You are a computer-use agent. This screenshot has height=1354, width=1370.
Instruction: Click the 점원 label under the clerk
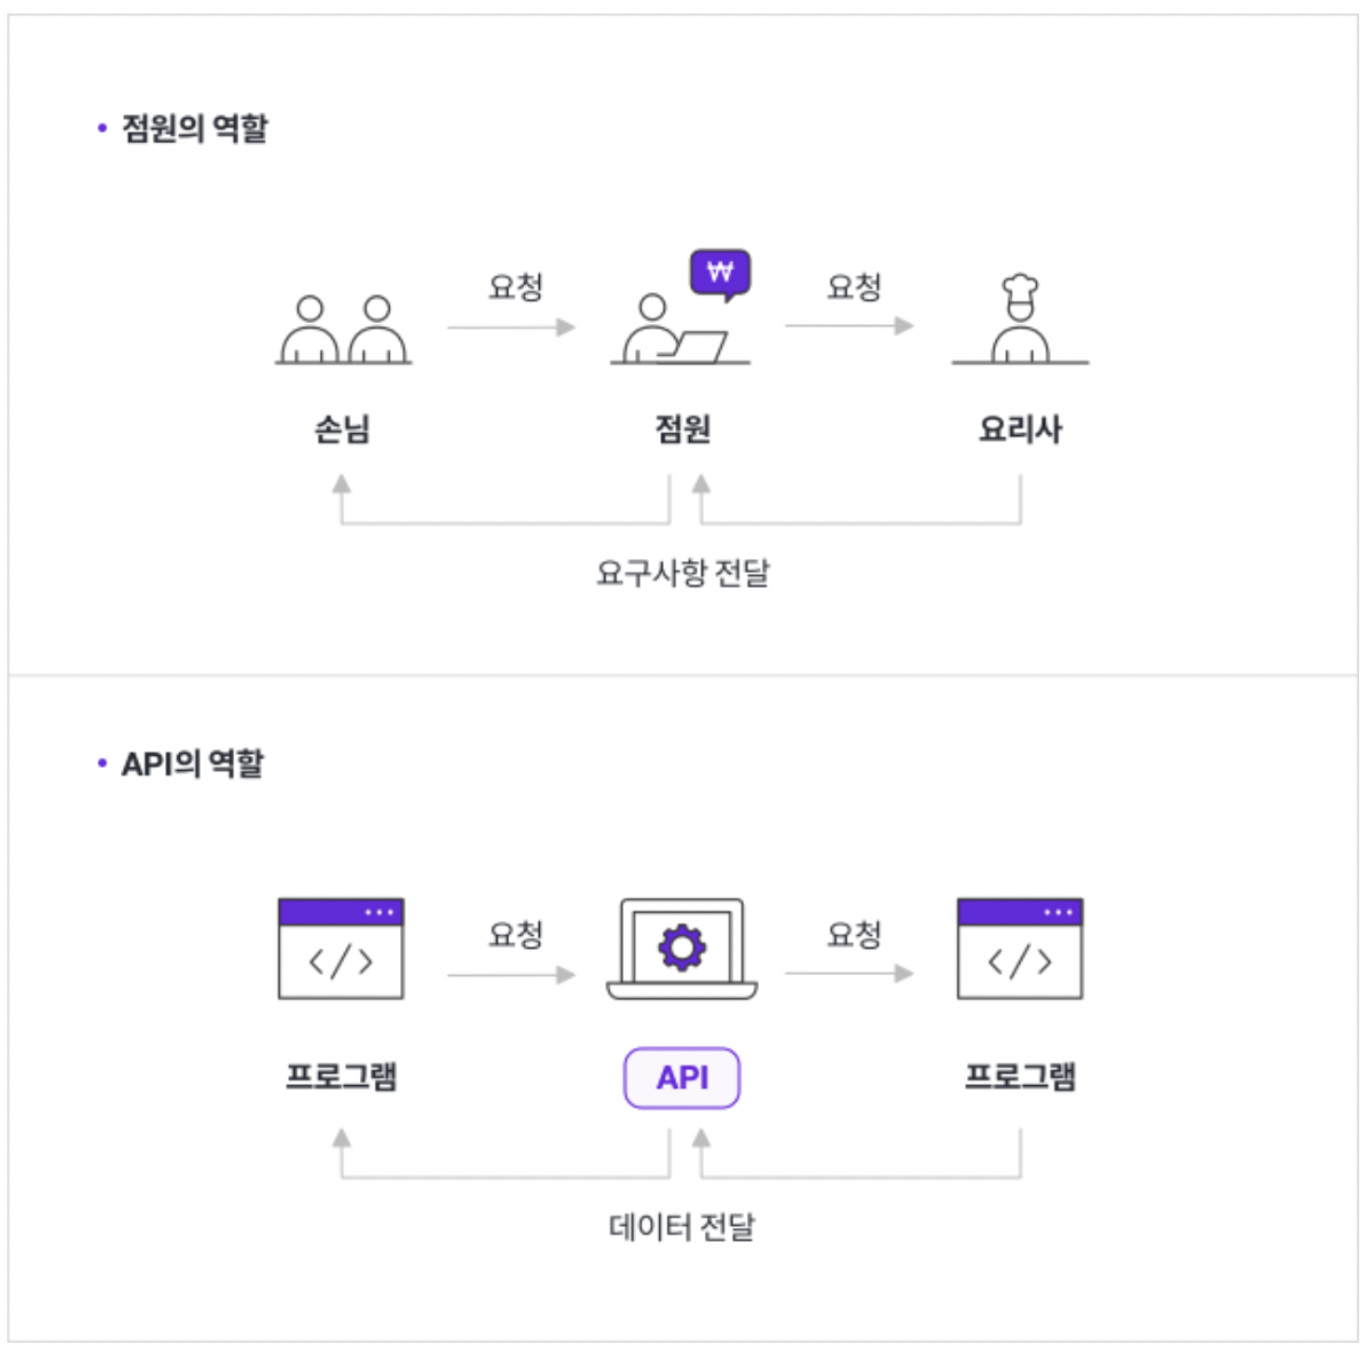coord(682,429)
